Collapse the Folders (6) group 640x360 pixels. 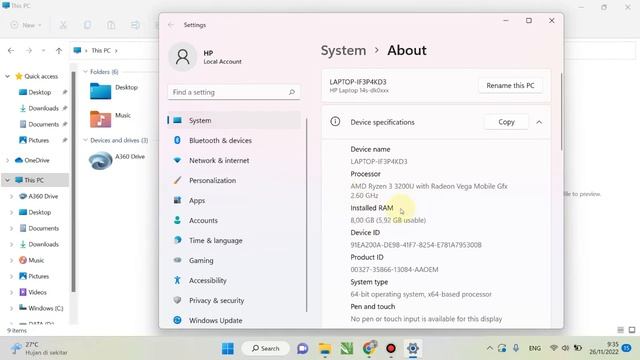pos(85,72)
